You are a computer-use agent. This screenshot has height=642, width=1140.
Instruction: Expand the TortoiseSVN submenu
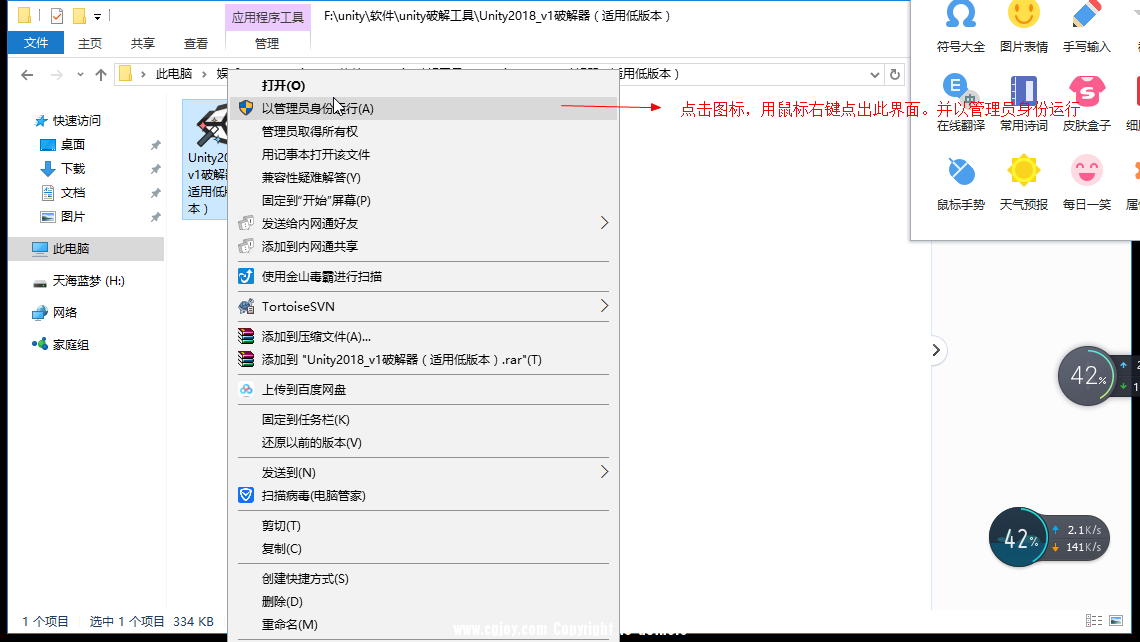[604, 306]
